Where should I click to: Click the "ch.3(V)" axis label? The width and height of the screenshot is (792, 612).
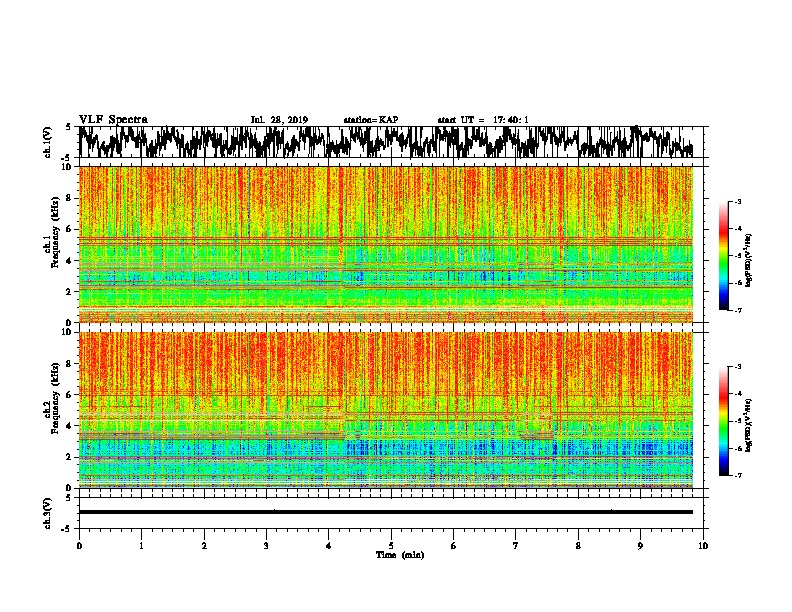(x=47, y=513)
